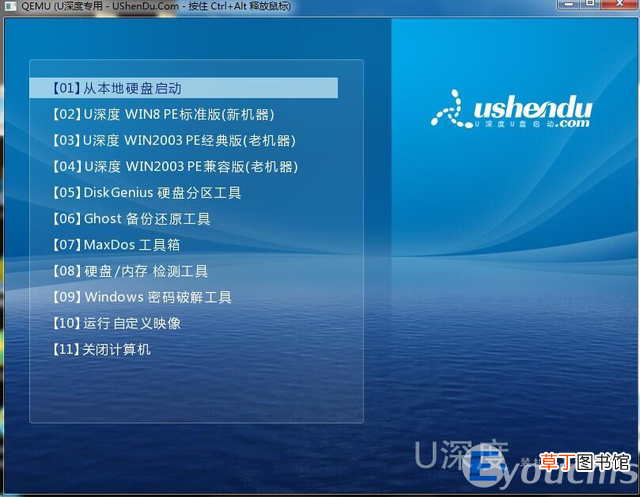640x497 pixels.
Task: Choose 【10】运行自定义映像
Action: pyautogui.click(x=116, y=323)
